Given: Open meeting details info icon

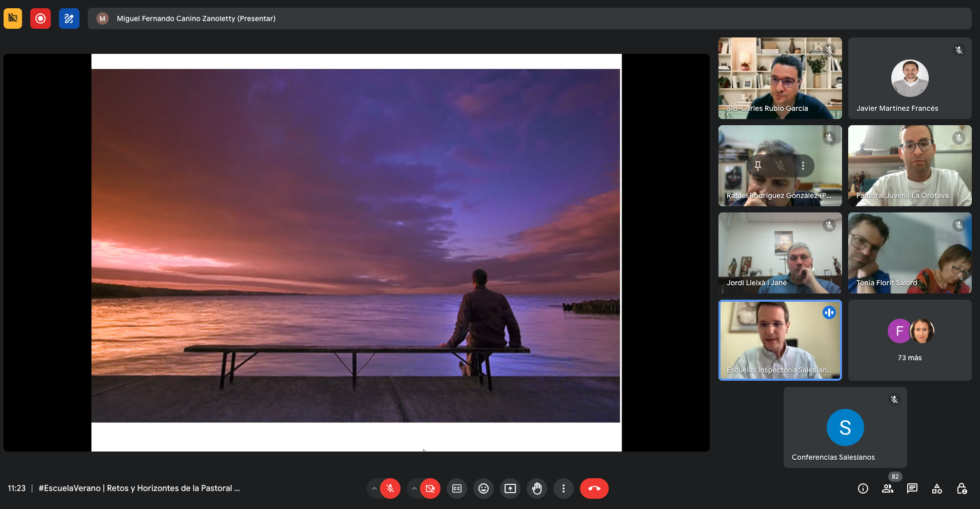Looking at the screenshot, I should [x=863, y=488].
